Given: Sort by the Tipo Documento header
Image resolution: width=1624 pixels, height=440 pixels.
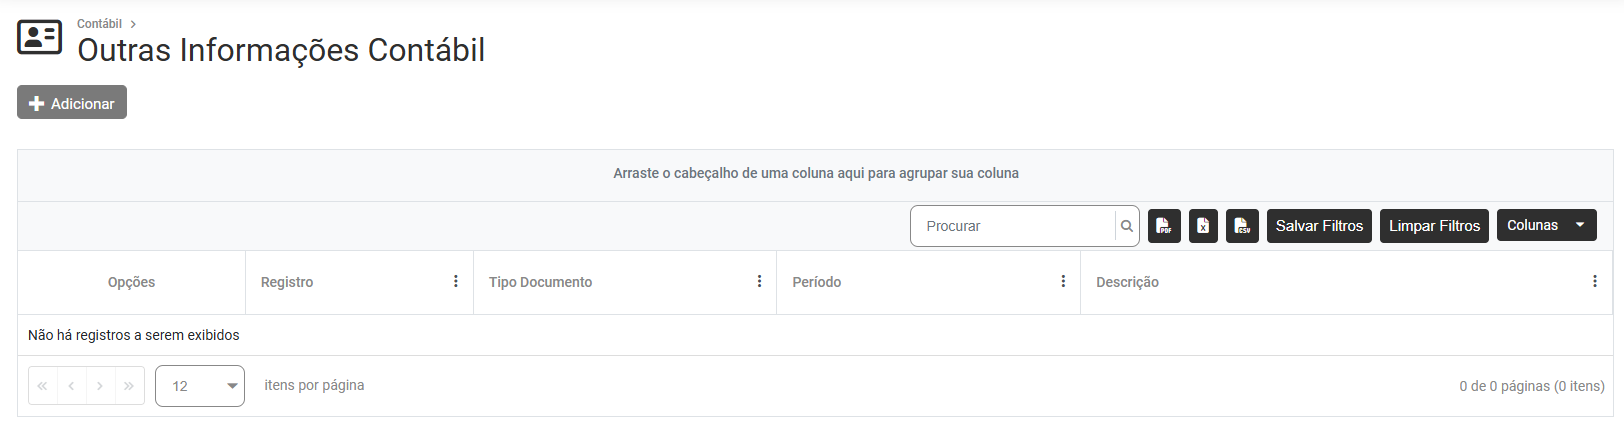Looking at the screenshot, I should click(x=541, y=282).
